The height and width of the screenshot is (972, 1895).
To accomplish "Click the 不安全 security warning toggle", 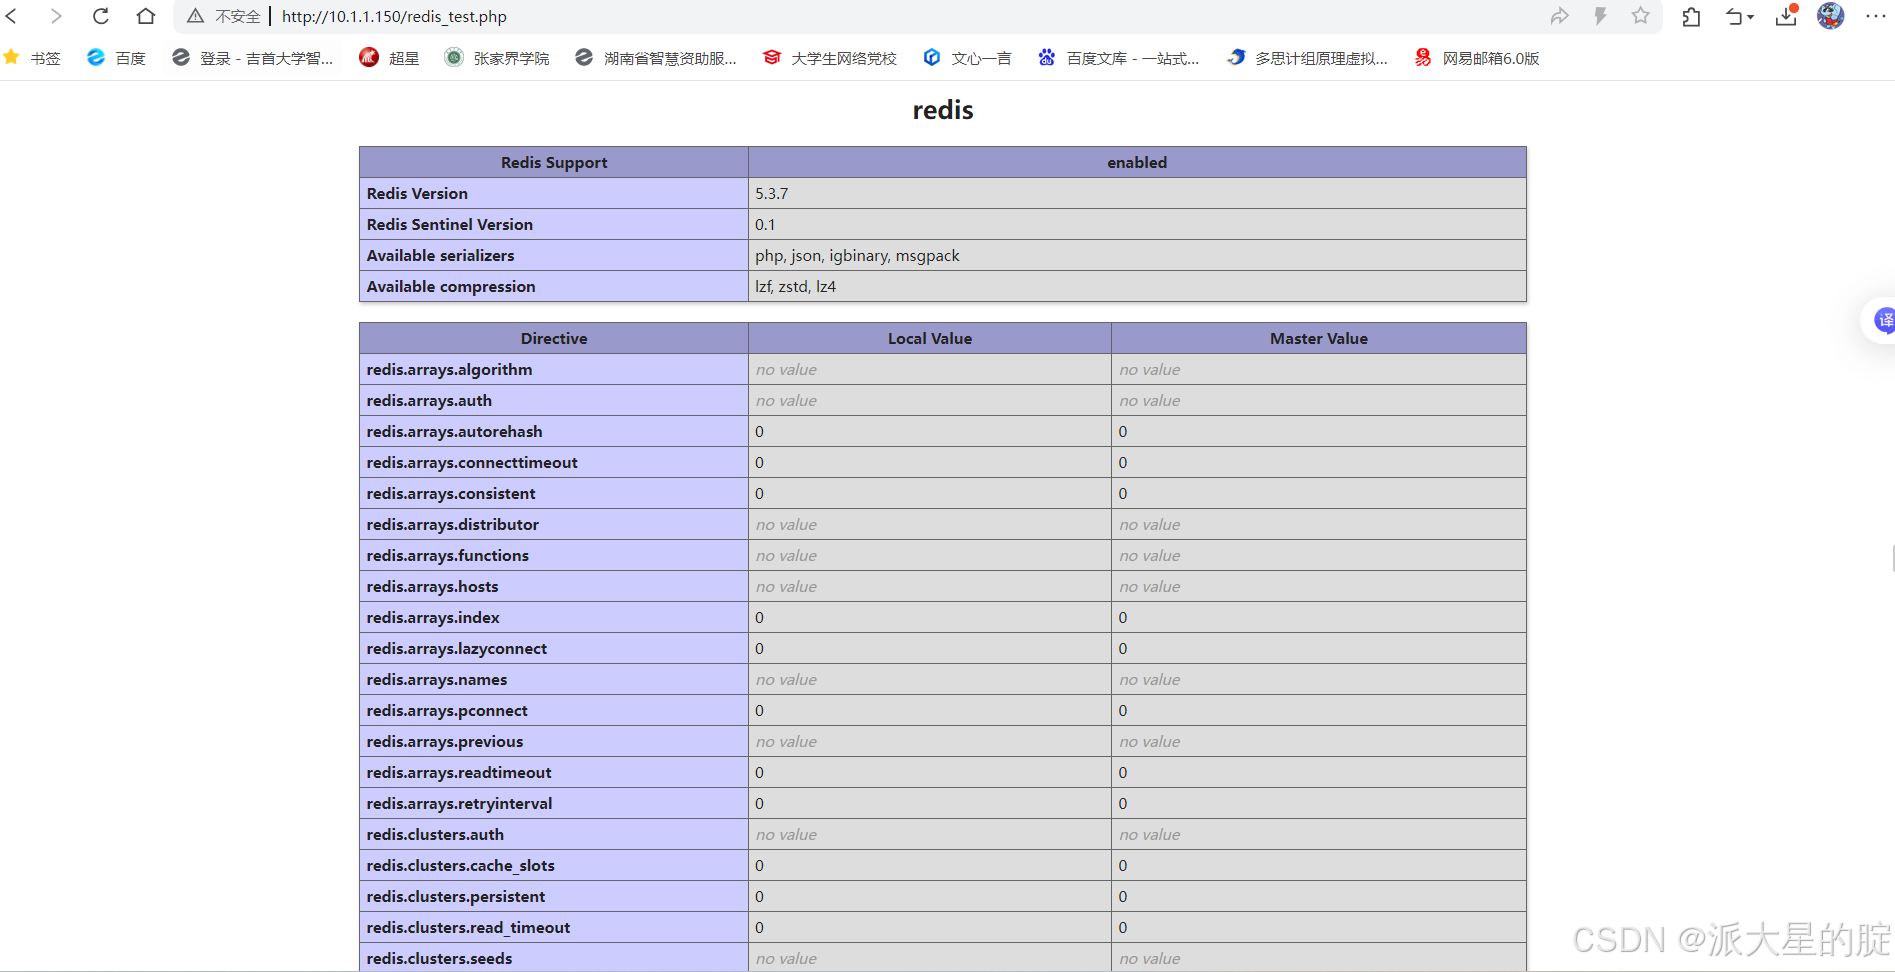I will 222,16.
